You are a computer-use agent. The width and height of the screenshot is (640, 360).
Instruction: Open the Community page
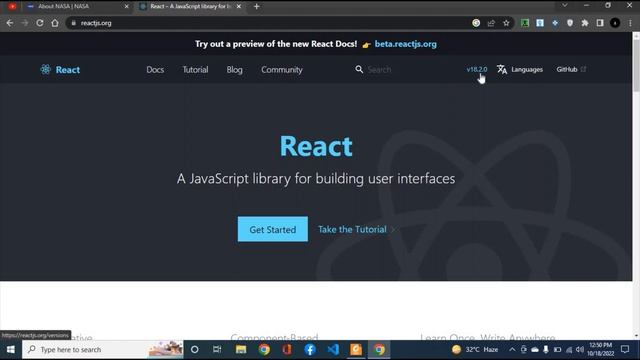282,70
